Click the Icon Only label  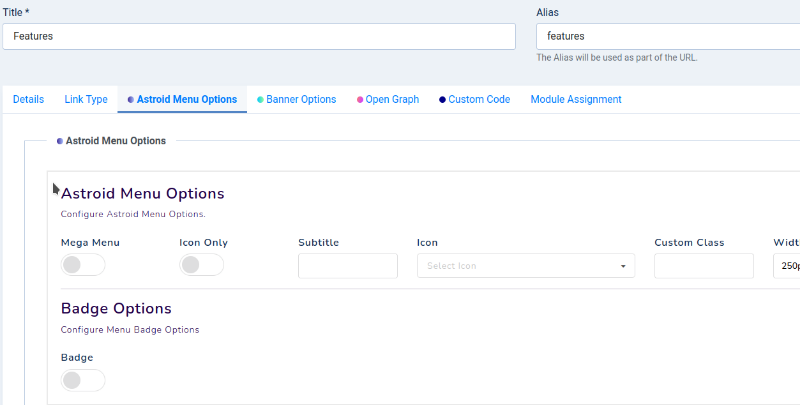[204, 243]
